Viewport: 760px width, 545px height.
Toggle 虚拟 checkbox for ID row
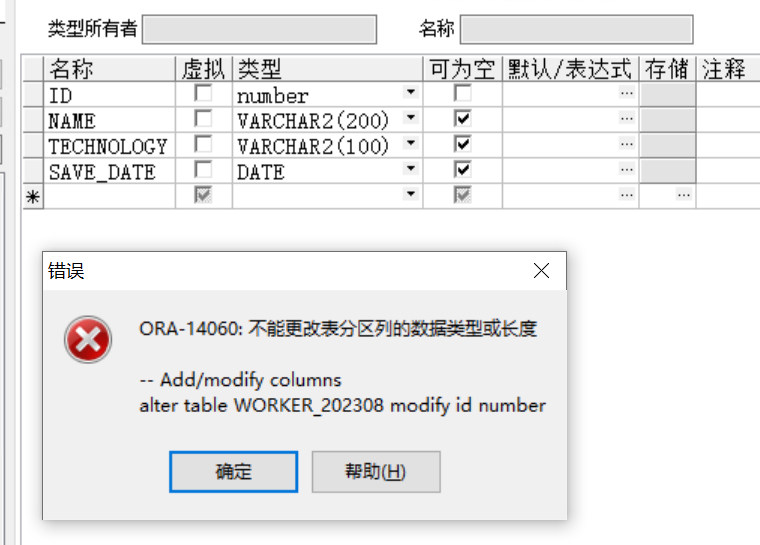pos(203,93)
